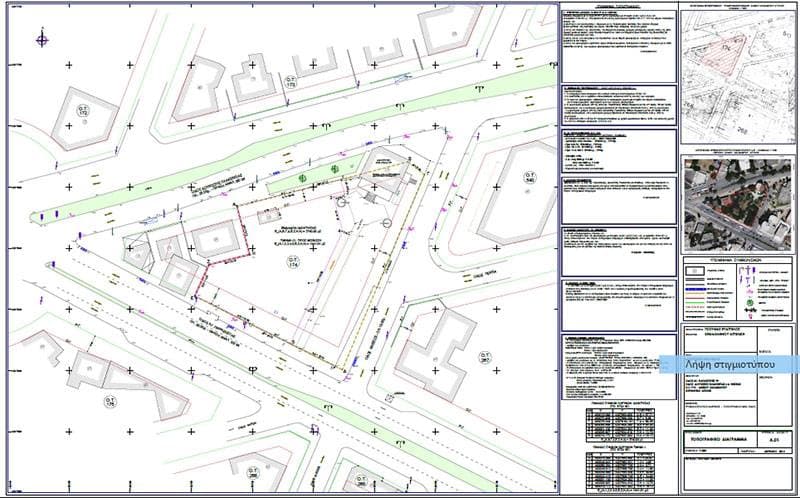Select the north arrow compass symbol

[42, 39]
